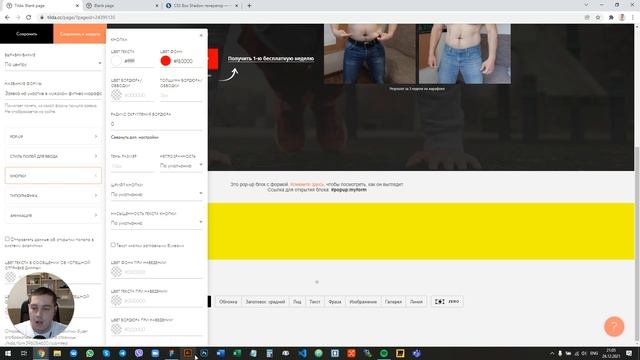This screenshot has height=360, width=640.
Task: Open File Explorer from the taskbar
Action: (x=57, y=353)
